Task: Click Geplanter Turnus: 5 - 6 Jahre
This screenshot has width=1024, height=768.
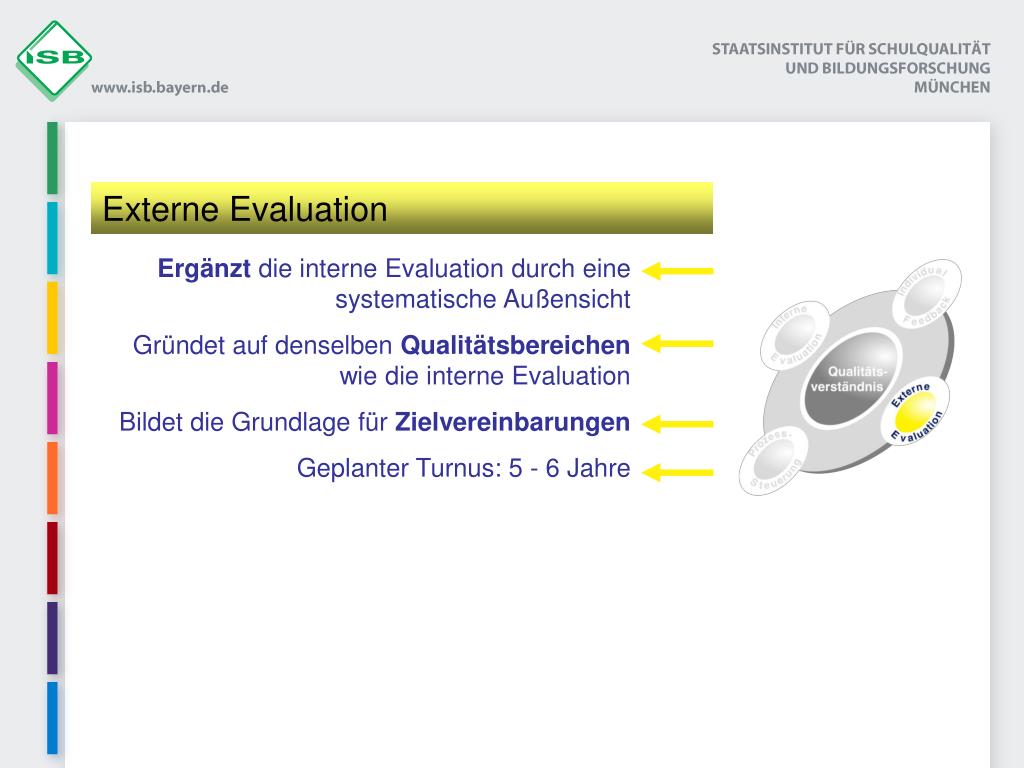Action: [x=464, y=468]
